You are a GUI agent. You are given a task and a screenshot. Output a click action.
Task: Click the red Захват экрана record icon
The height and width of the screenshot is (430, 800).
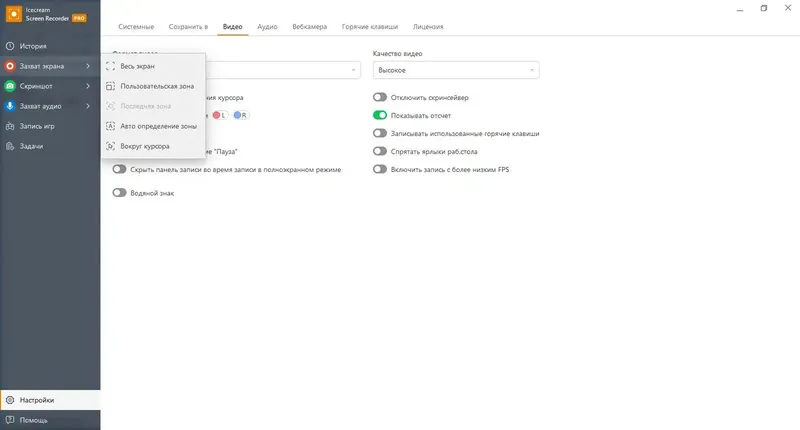point(10,66)
